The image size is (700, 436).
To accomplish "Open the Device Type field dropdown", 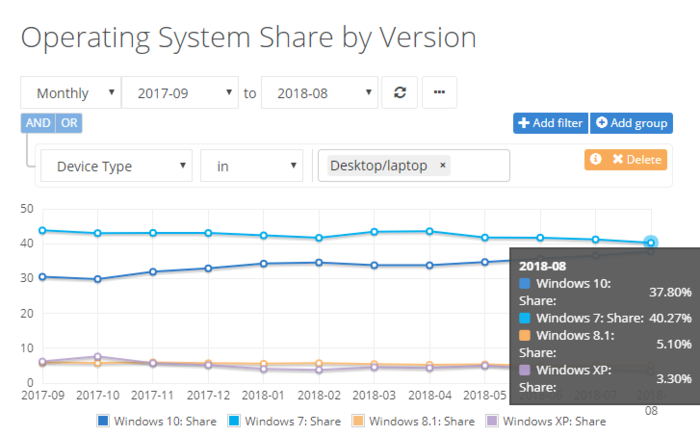I will click(116, 166).
